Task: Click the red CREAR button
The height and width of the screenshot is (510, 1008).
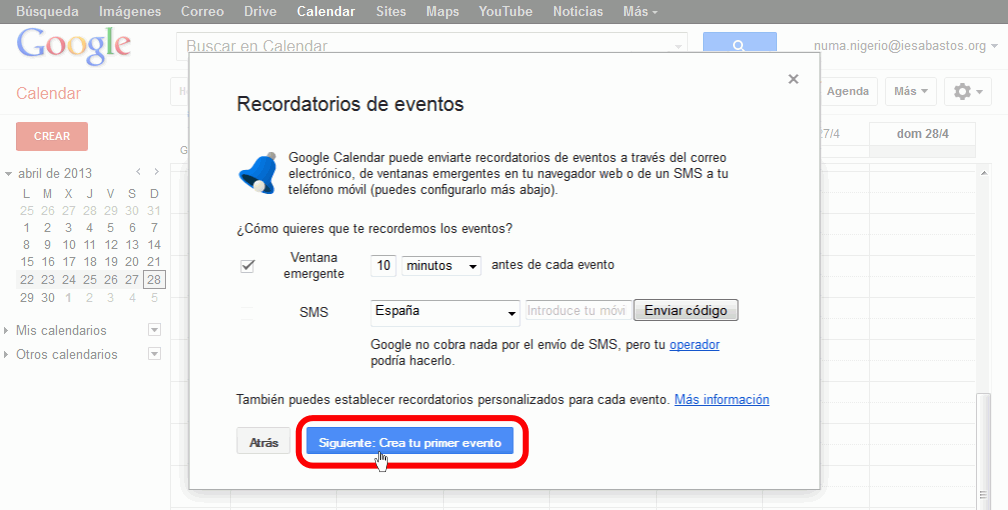Action: coord(52,136)
